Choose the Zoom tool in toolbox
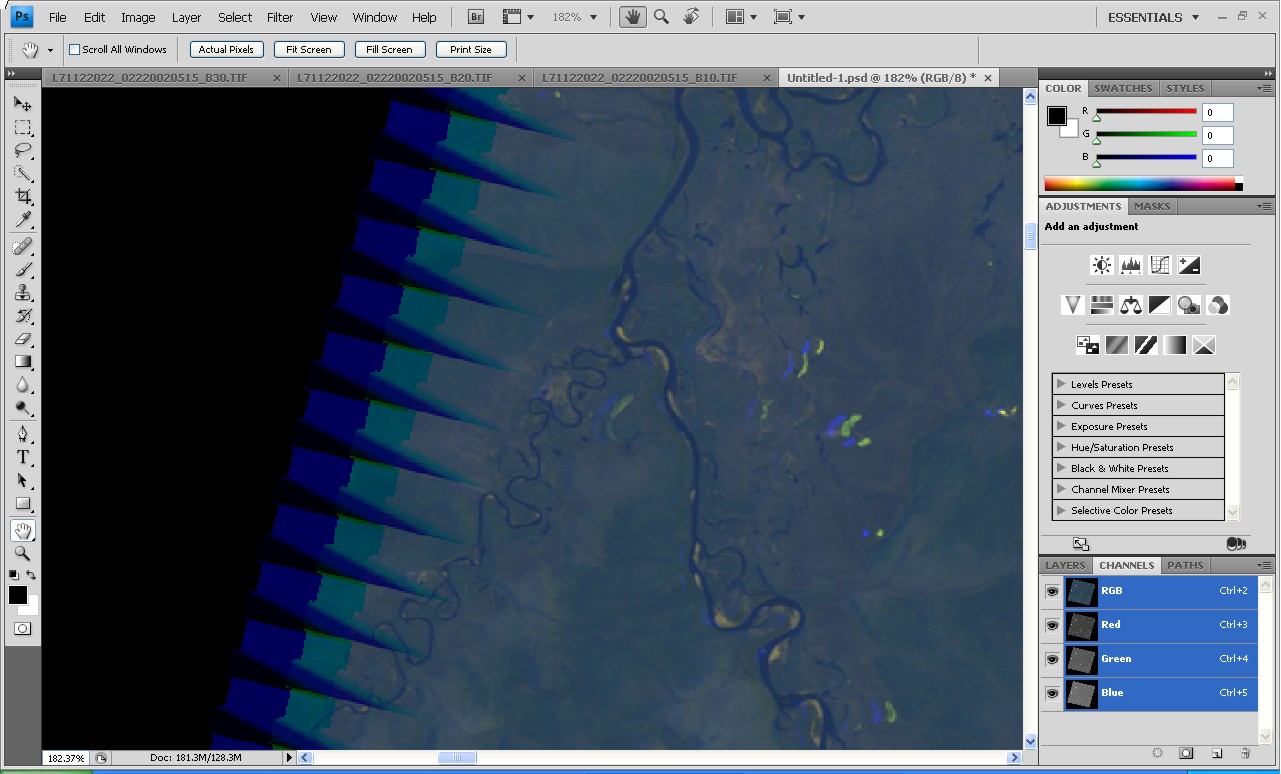Viewport: 1281px width, 774px height. coord(23,553)
